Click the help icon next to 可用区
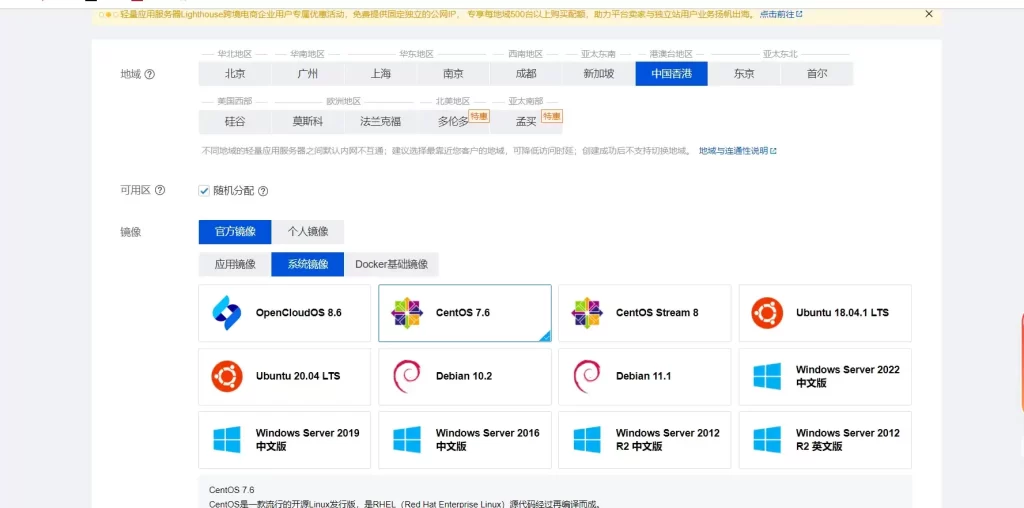 point(159,191)
